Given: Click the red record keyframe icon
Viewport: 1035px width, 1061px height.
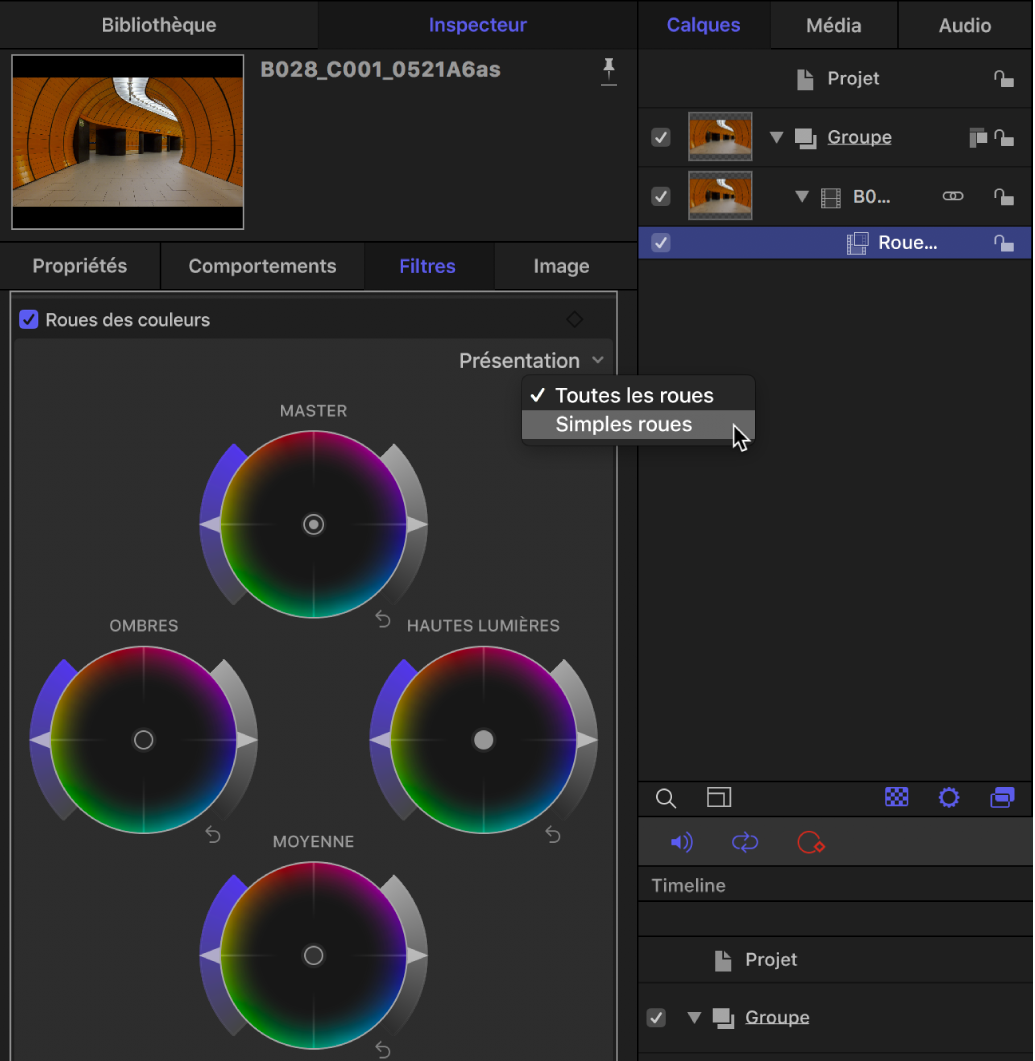Looking at the screenshot, I should point(809,843).
